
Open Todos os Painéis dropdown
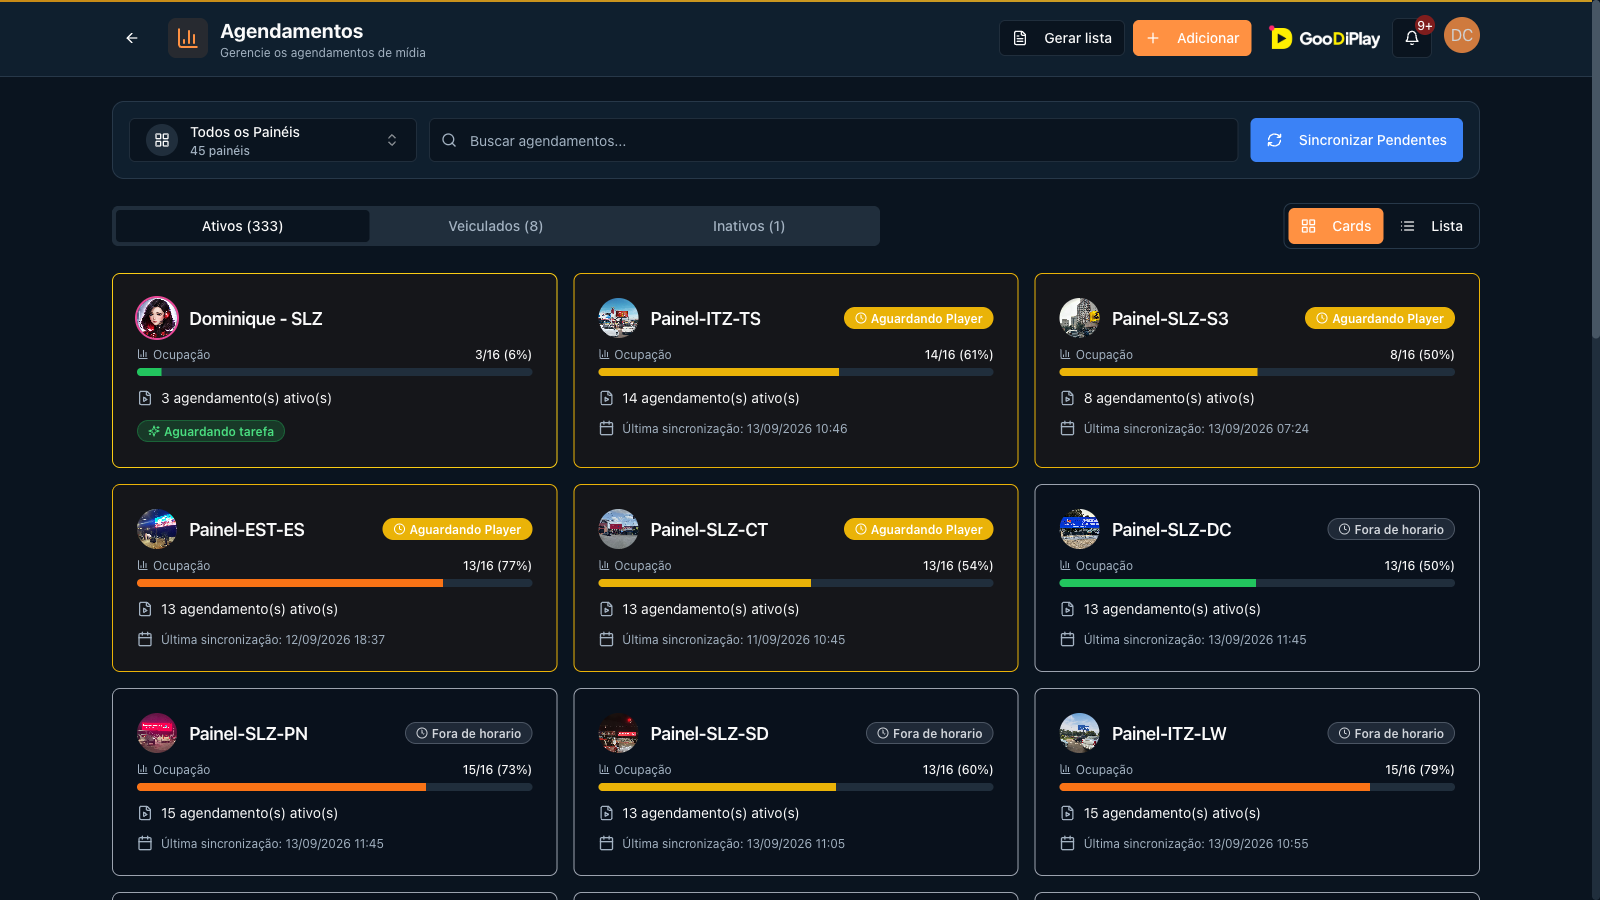click(x=273, y=140)
